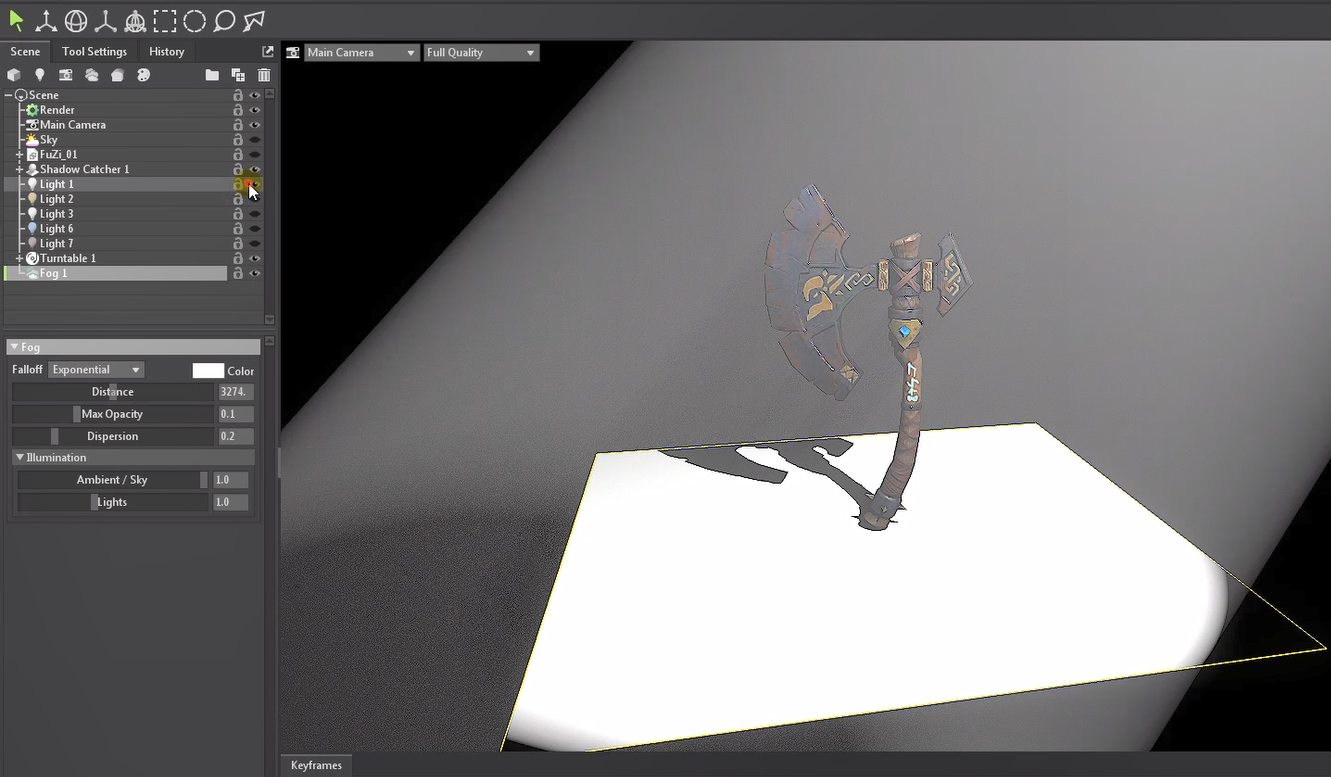Screen dimensions: 1331x777
Task: Open the Full Quality dropdown
Action: [481, 52]
